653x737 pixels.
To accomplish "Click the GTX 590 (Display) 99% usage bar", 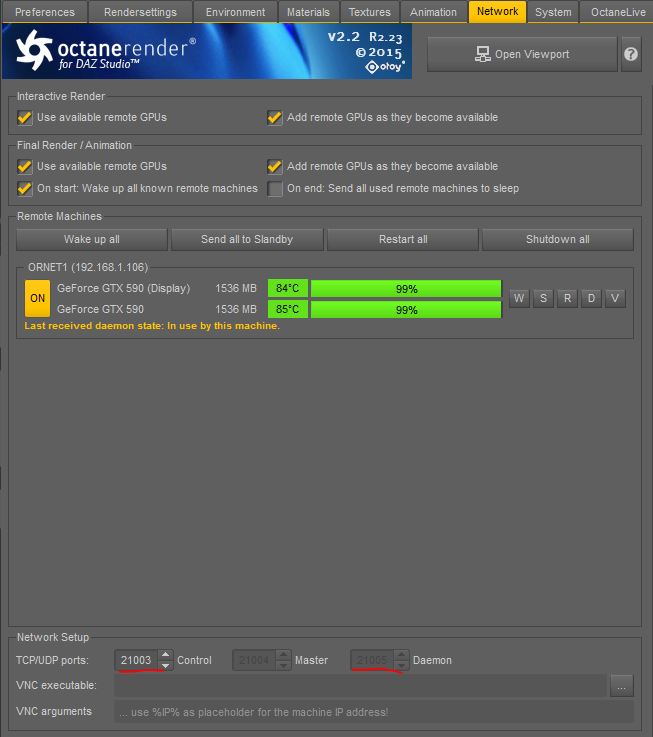I will pyautogui.click(x=406, y=289).
